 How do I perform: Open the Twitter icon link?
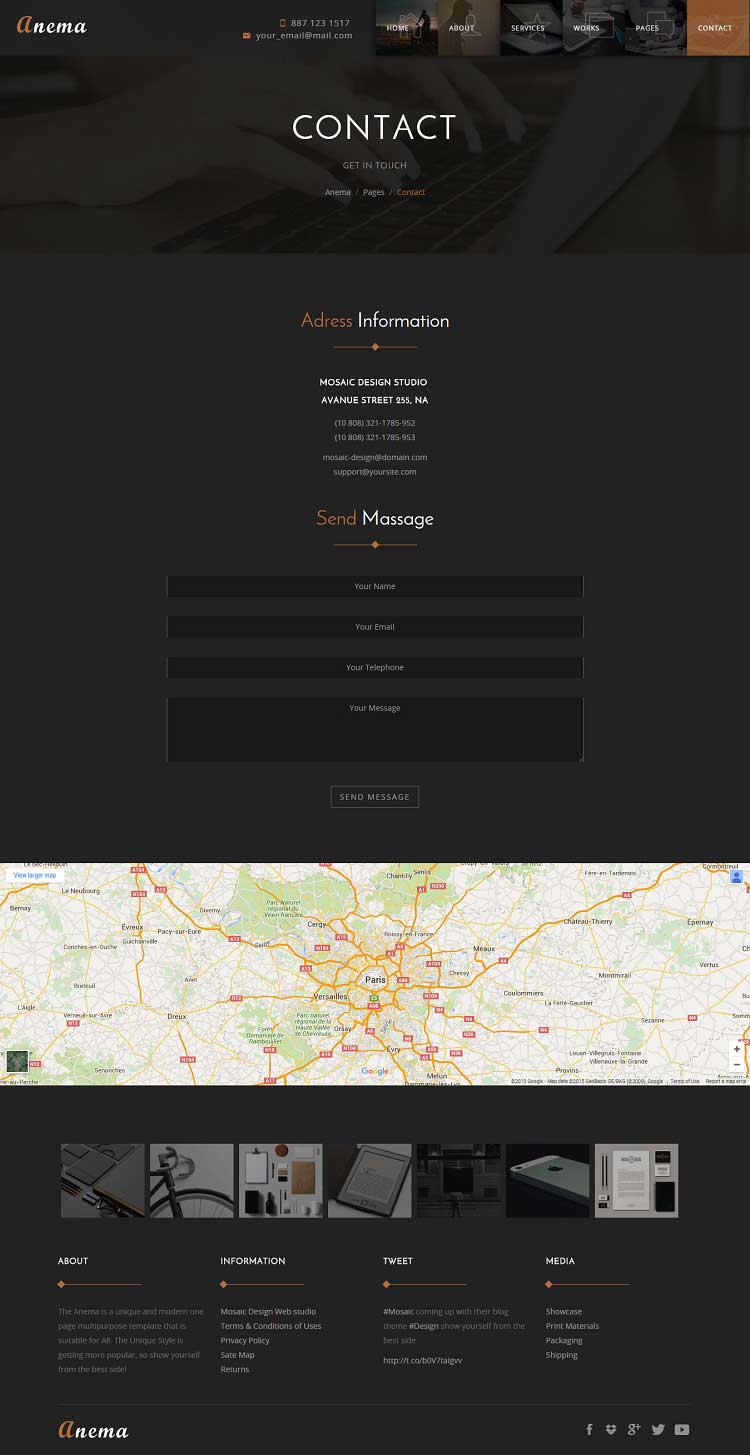[658, 1430]
